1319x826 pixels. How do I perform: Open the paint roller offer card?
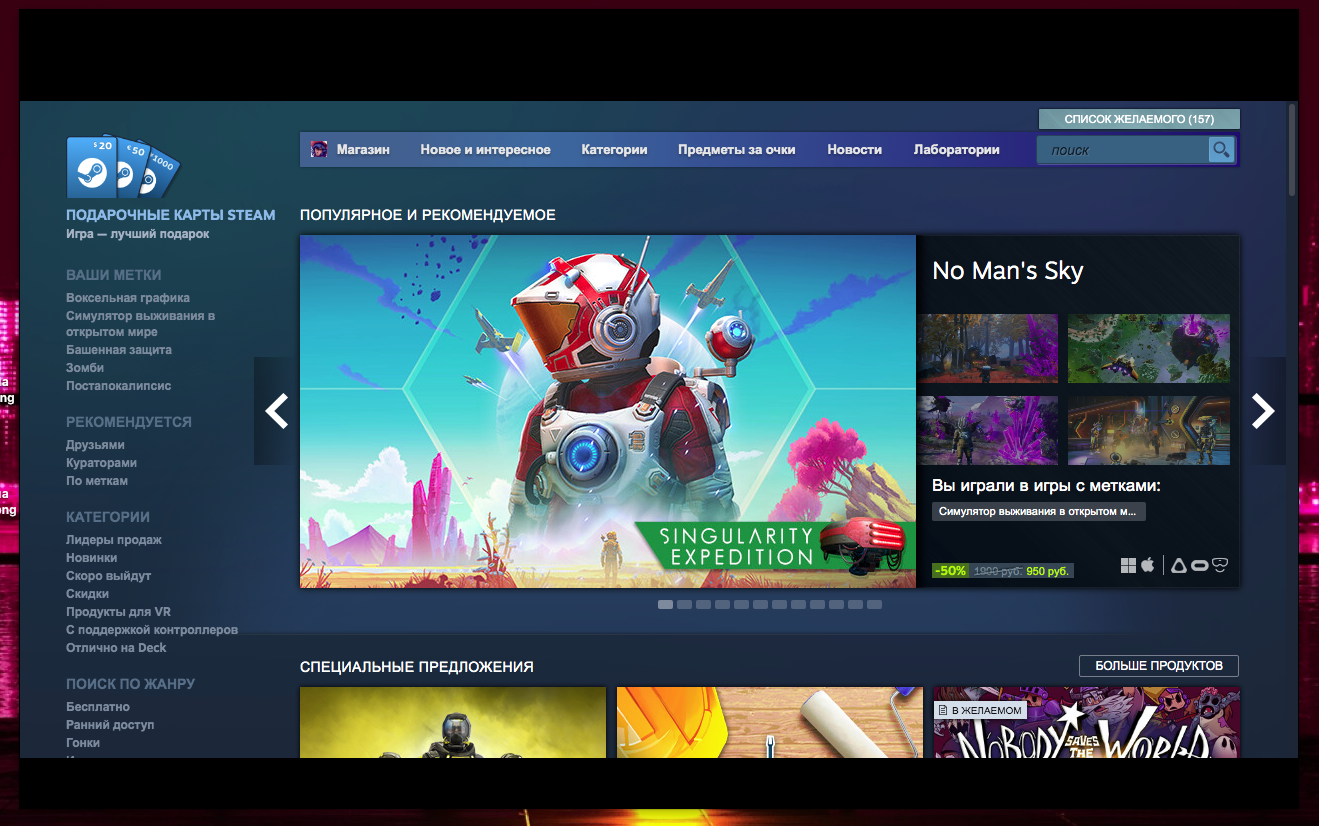coord(770,722)
